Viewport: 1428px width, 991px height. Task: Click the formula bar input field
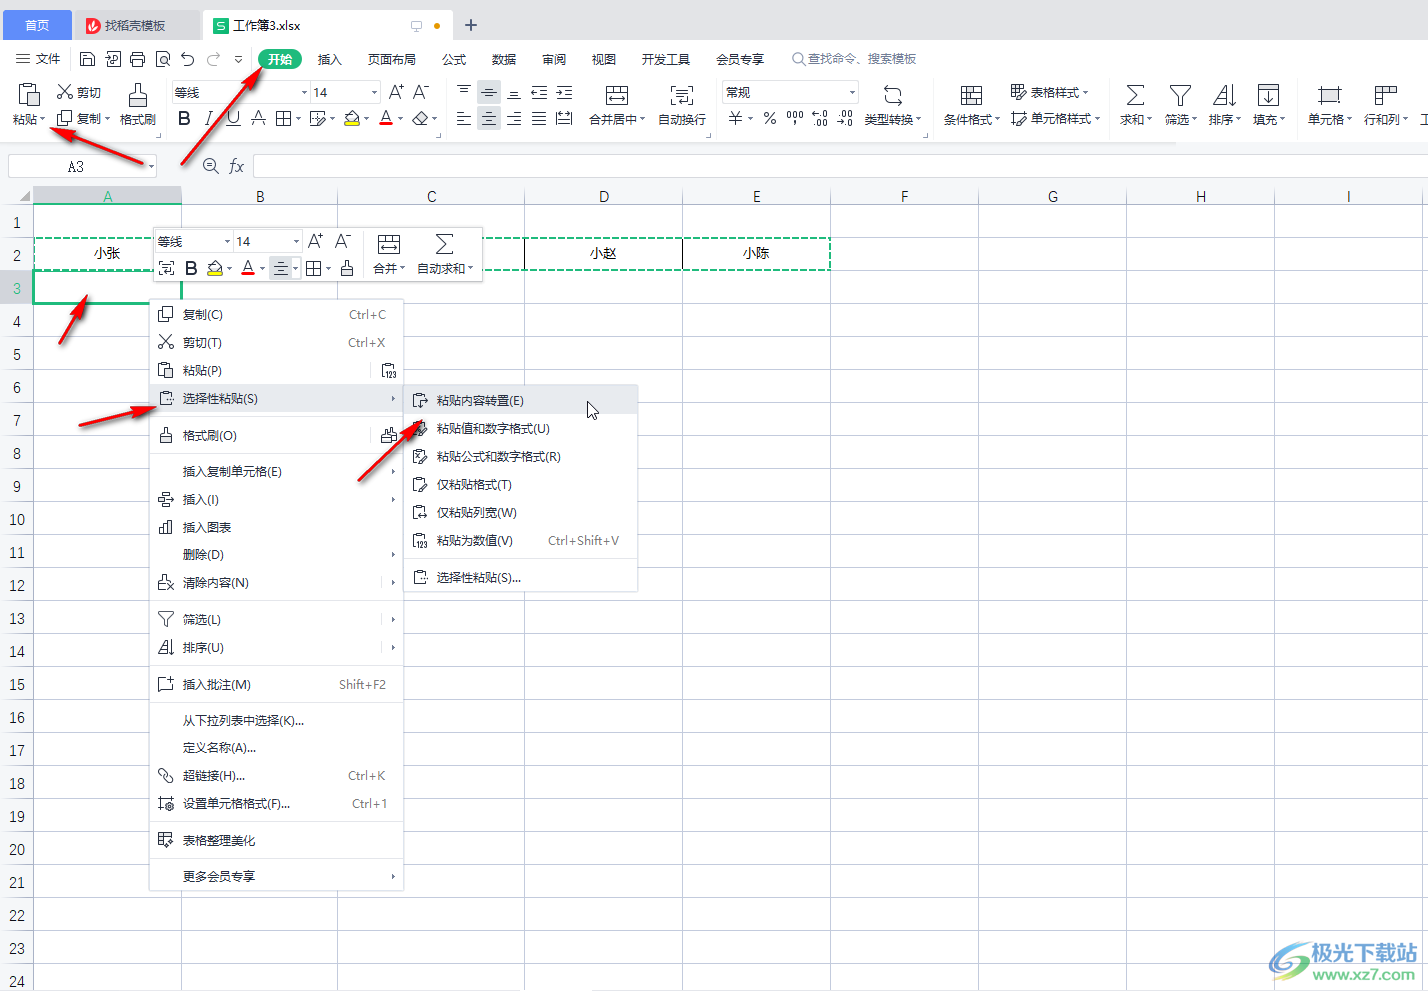pyautogui.click(x=840, y=166)
